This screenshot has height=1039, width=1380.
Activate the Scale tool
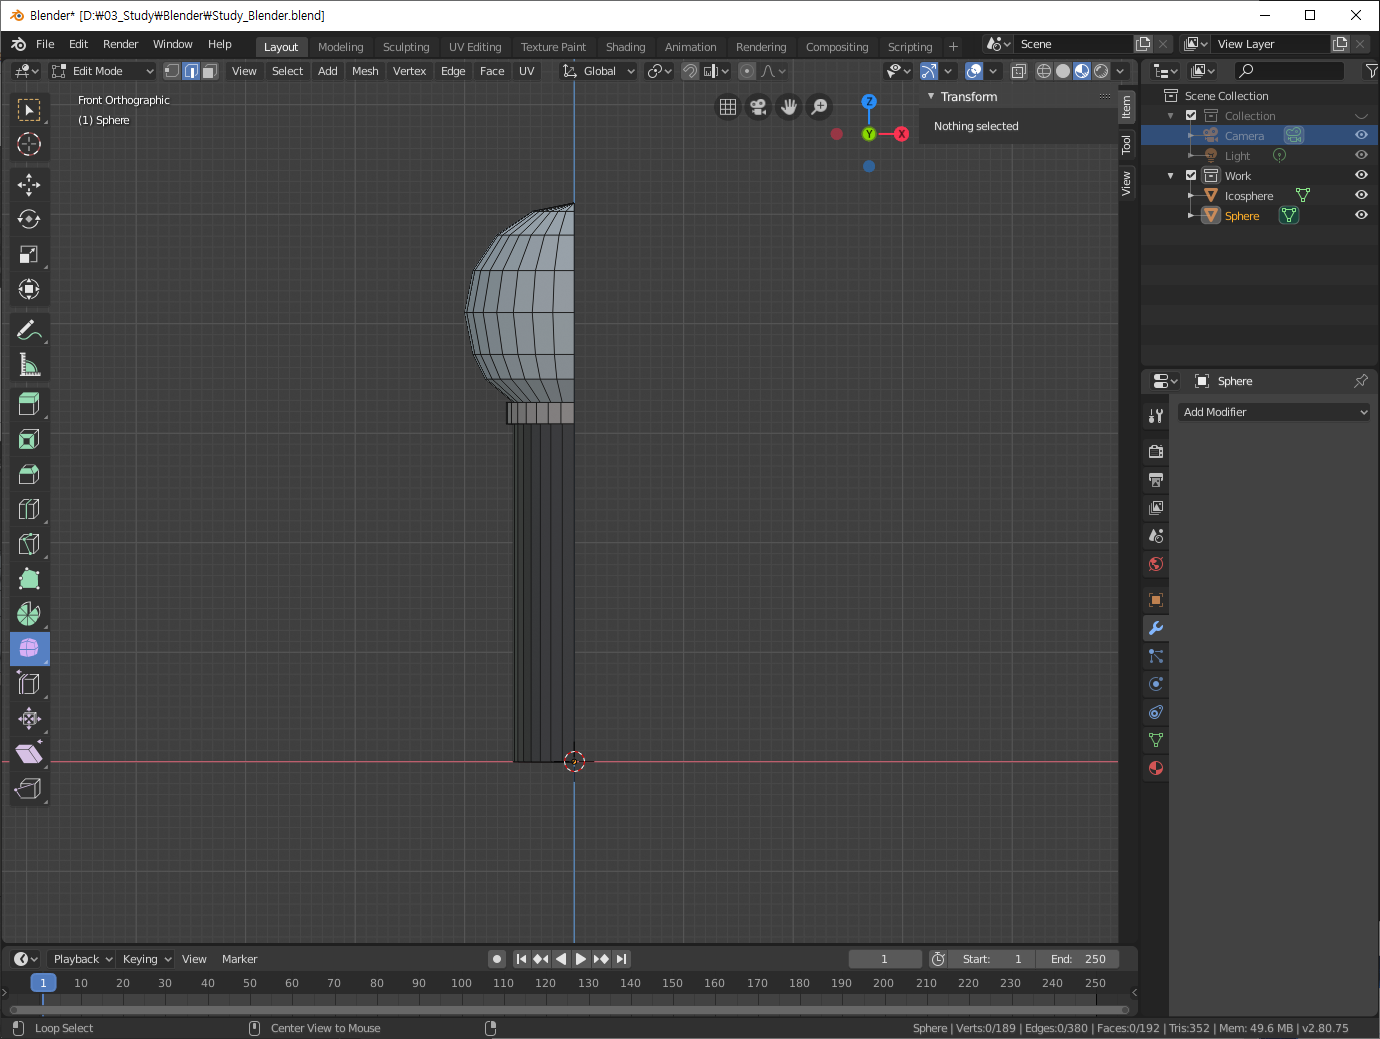point(29,254)
